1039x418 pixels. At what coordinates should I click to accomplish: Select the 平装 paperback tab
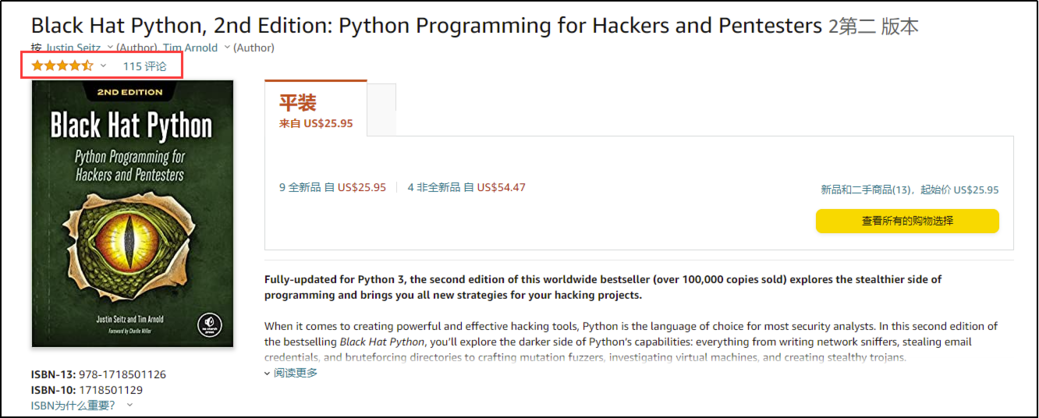[315, 109]
